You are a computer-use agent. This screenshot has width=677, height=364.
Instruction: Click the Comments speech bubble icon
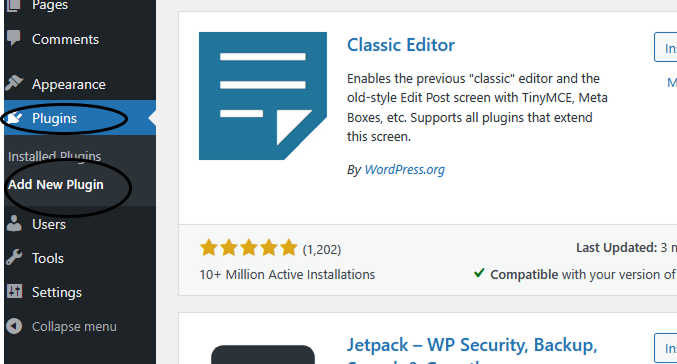click(x=14, y=38)
